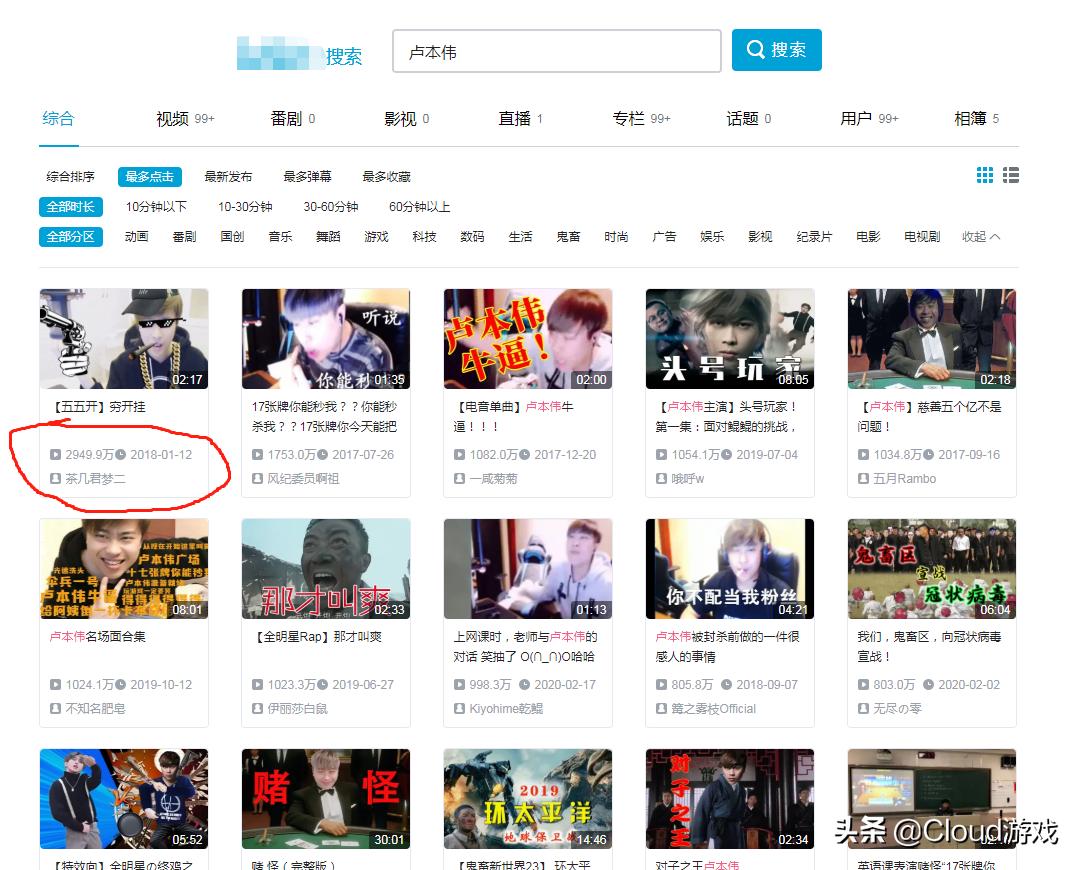1083x870 pixels.
Task: Open the 【五五开】穷开挂 title link
Action: tap(98, 407)
